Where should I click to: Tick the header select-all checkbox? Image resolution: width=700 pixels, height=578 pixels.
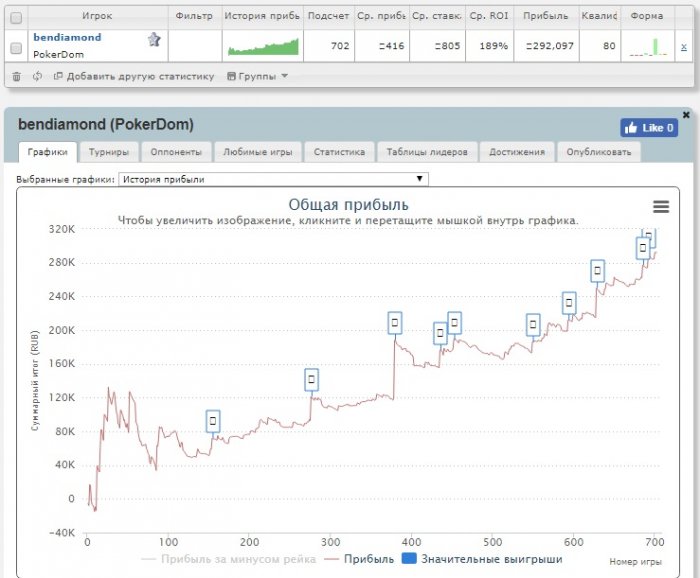pos(16,18)
